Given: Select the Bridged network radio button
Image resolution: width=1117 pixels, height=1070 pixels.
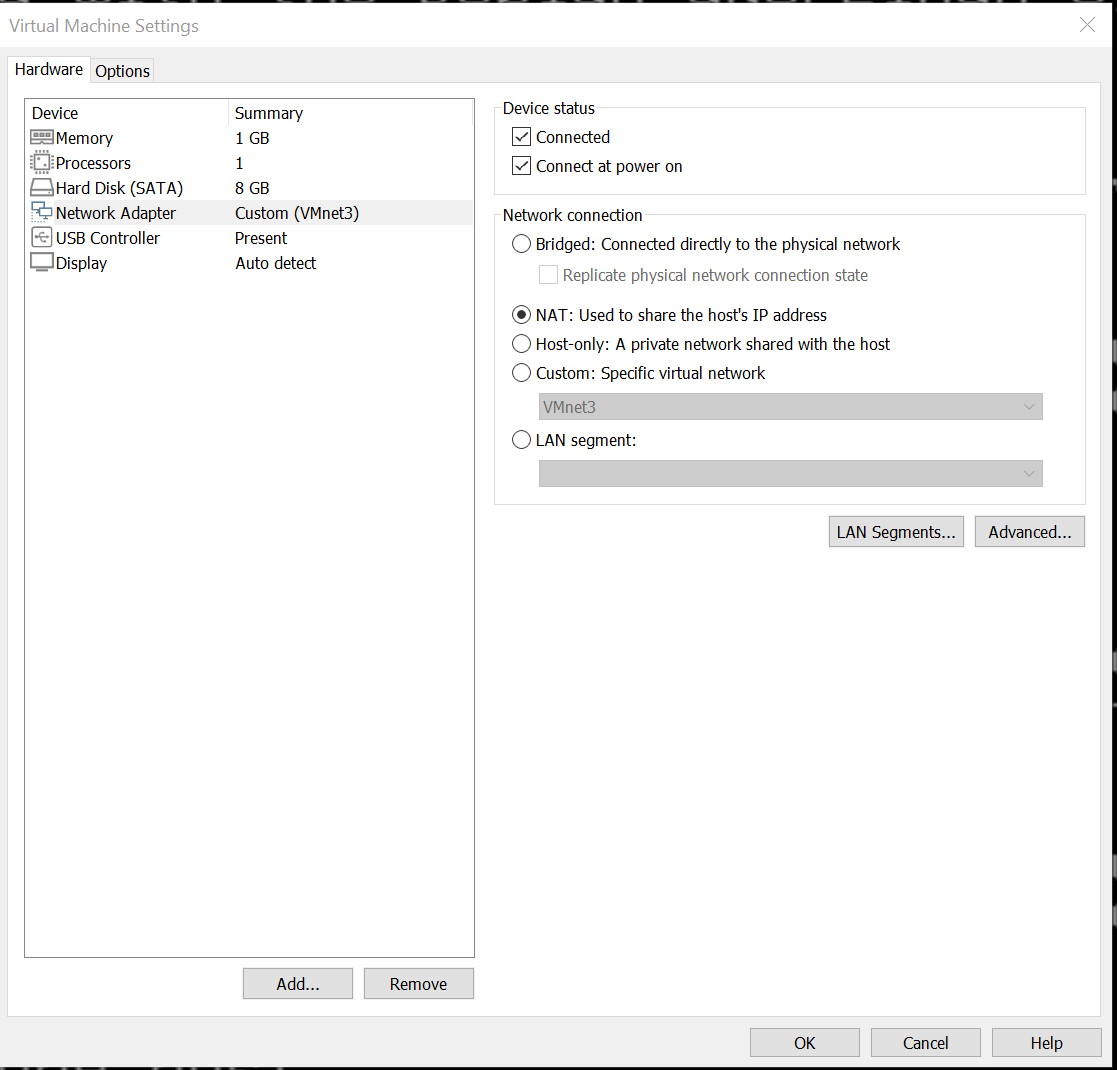Looking at the screenshot, I should pos(521,244).
